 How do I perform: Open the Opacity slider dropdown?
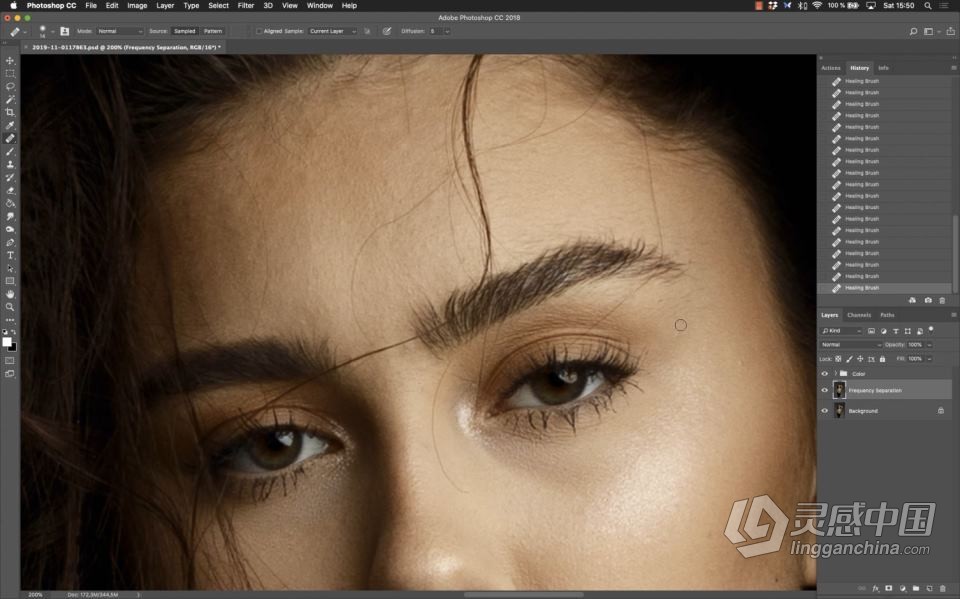(x=929, y=345)
